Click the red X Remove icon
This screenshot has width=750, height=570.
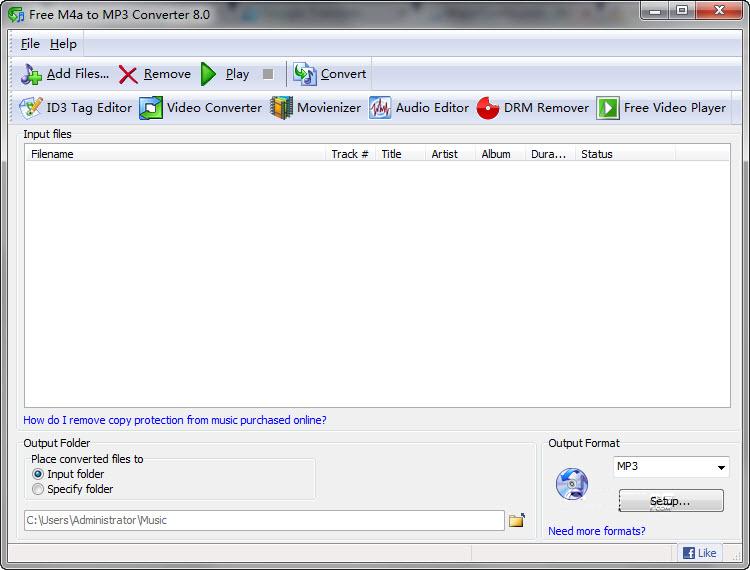tap(128, 75)
